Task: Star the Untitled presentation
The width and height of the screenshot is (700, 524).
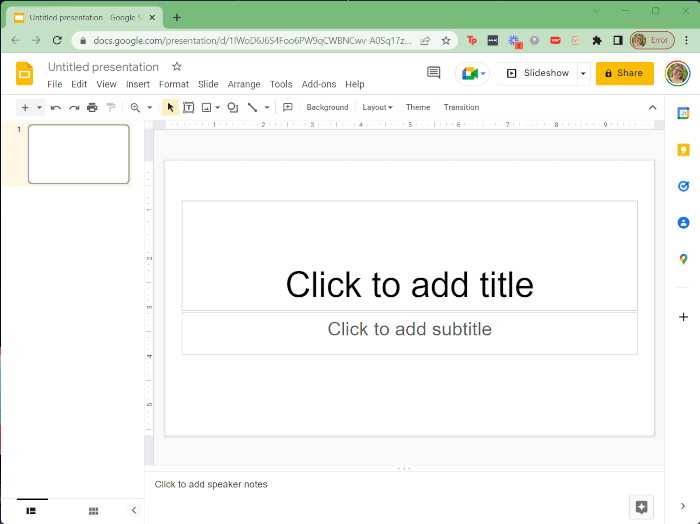Action: (x=177, y=67)
